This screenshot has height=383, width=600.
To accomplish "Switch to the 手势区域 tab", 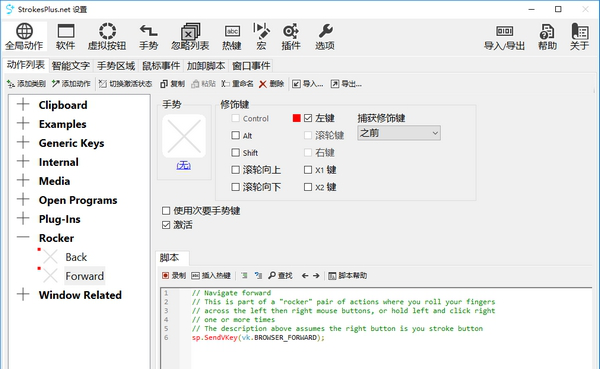I will [x=116, y=66].
